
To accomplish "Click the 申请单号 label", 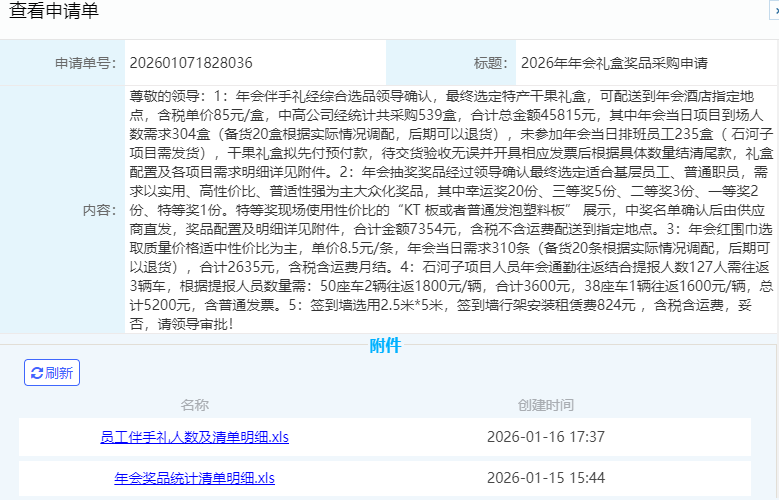I will pyautogui.click(x=85, y=63).
